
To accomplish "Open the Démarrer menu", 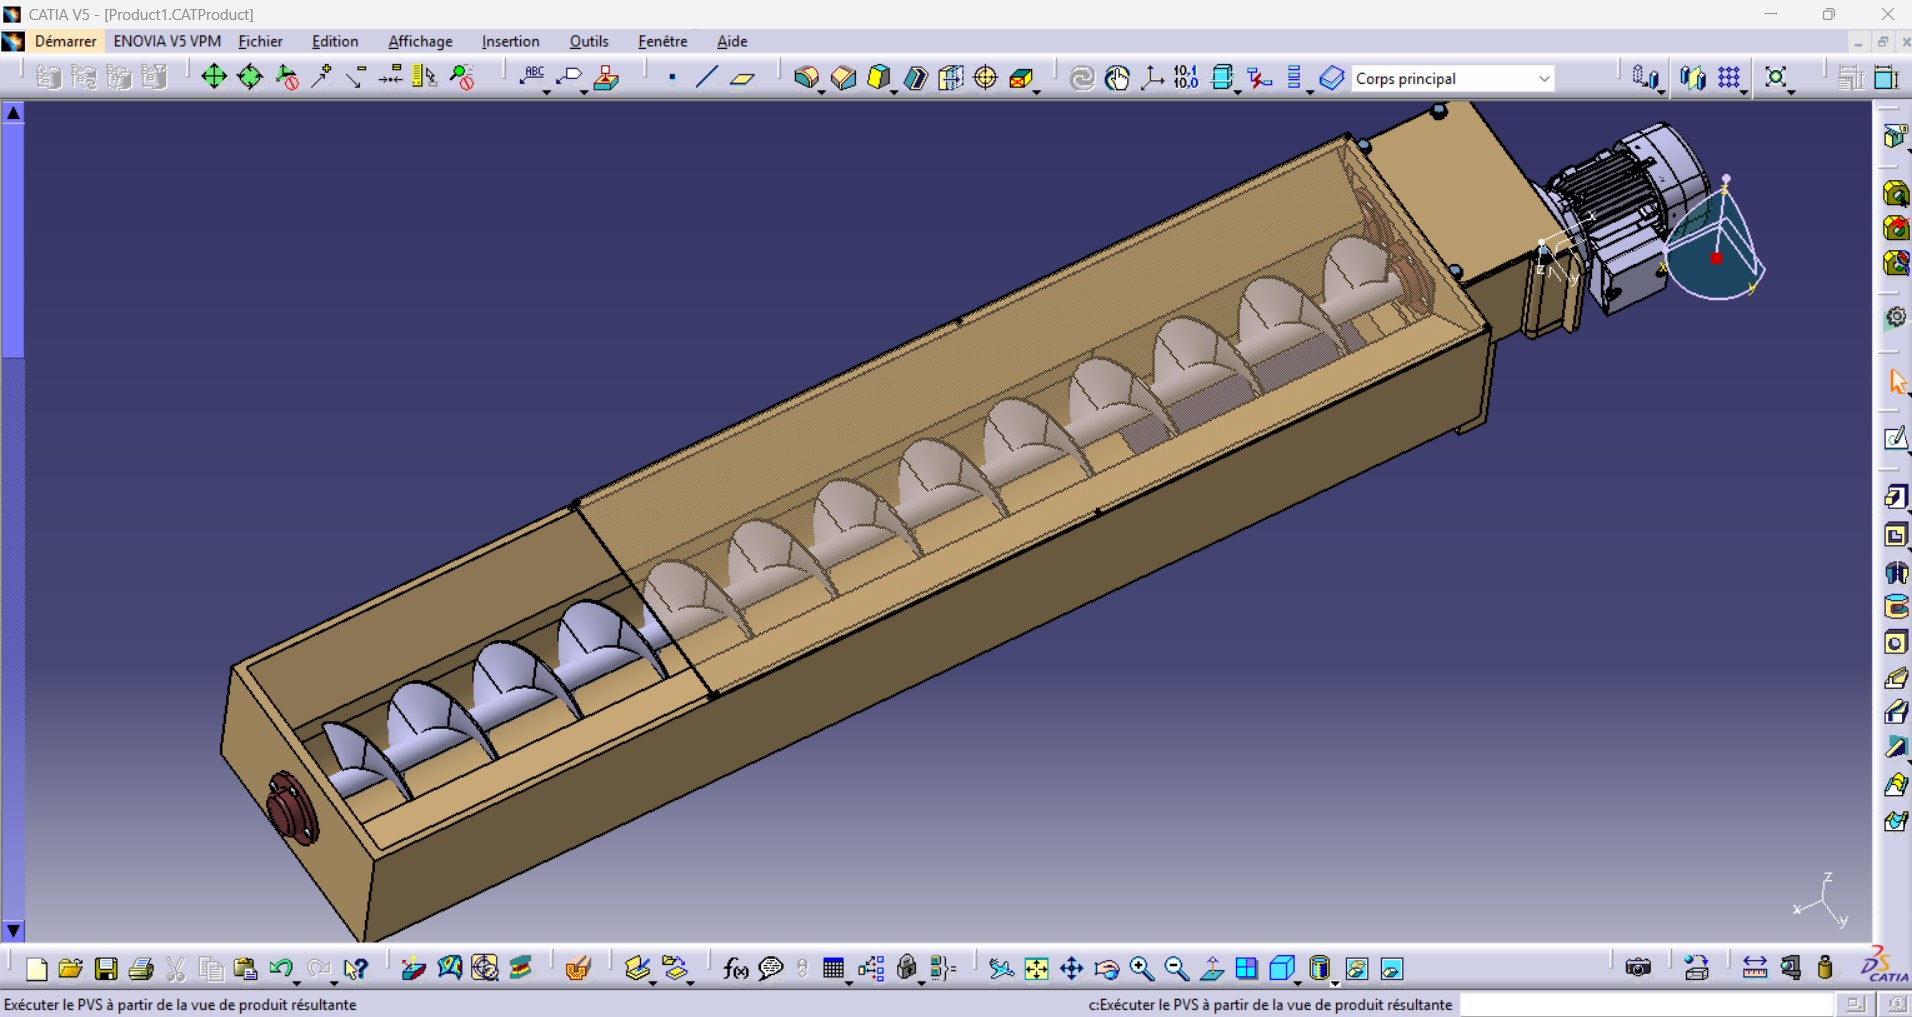I will (66, 41).
